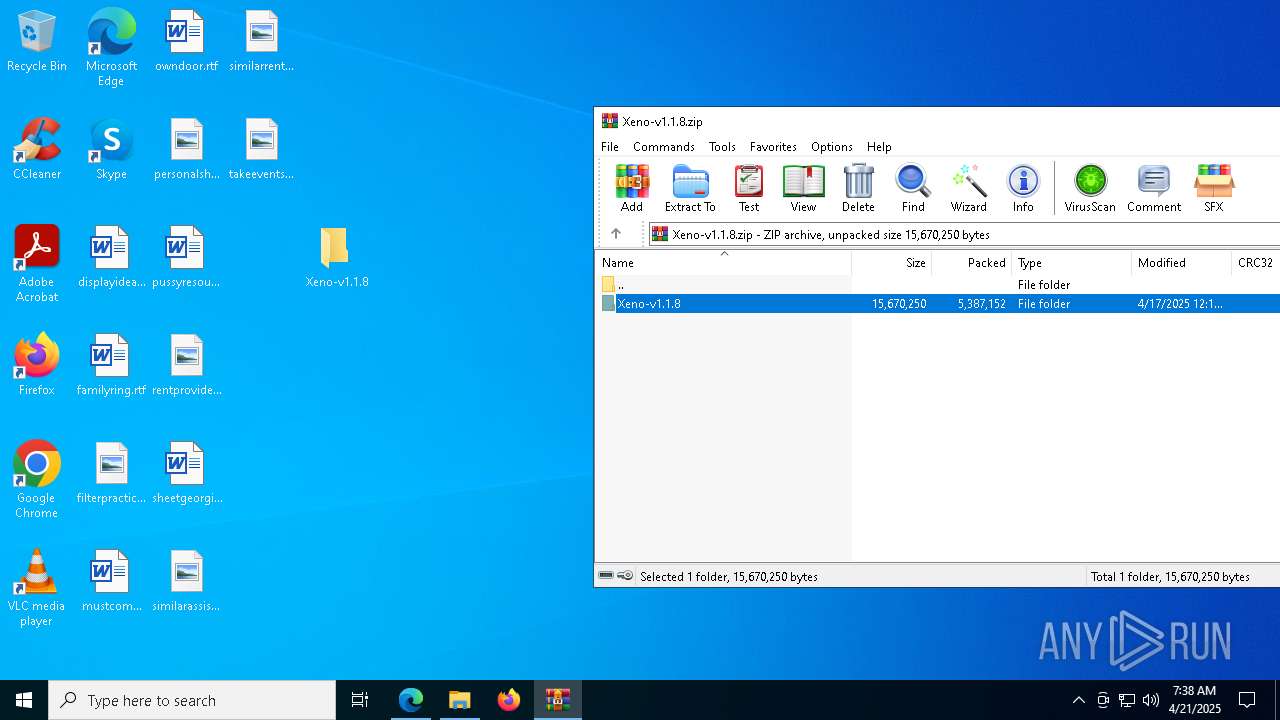Click the archive path address field

965,234
